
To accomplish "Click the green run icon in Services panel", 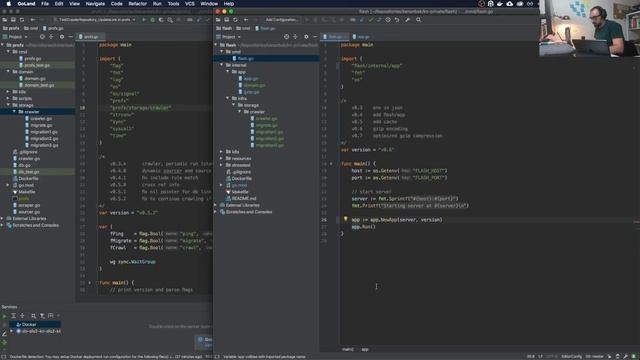I will point(4,316).
